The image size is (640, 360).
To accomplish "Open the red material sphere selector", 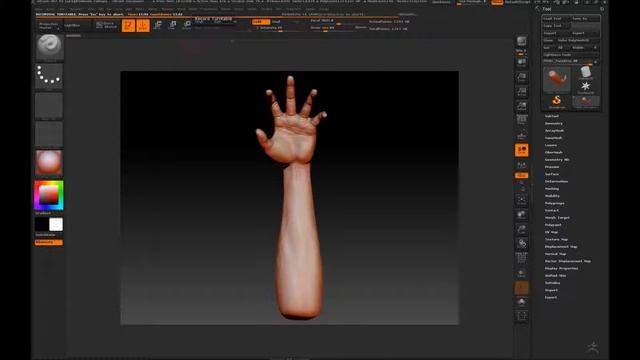I will [x=49, y=163].
